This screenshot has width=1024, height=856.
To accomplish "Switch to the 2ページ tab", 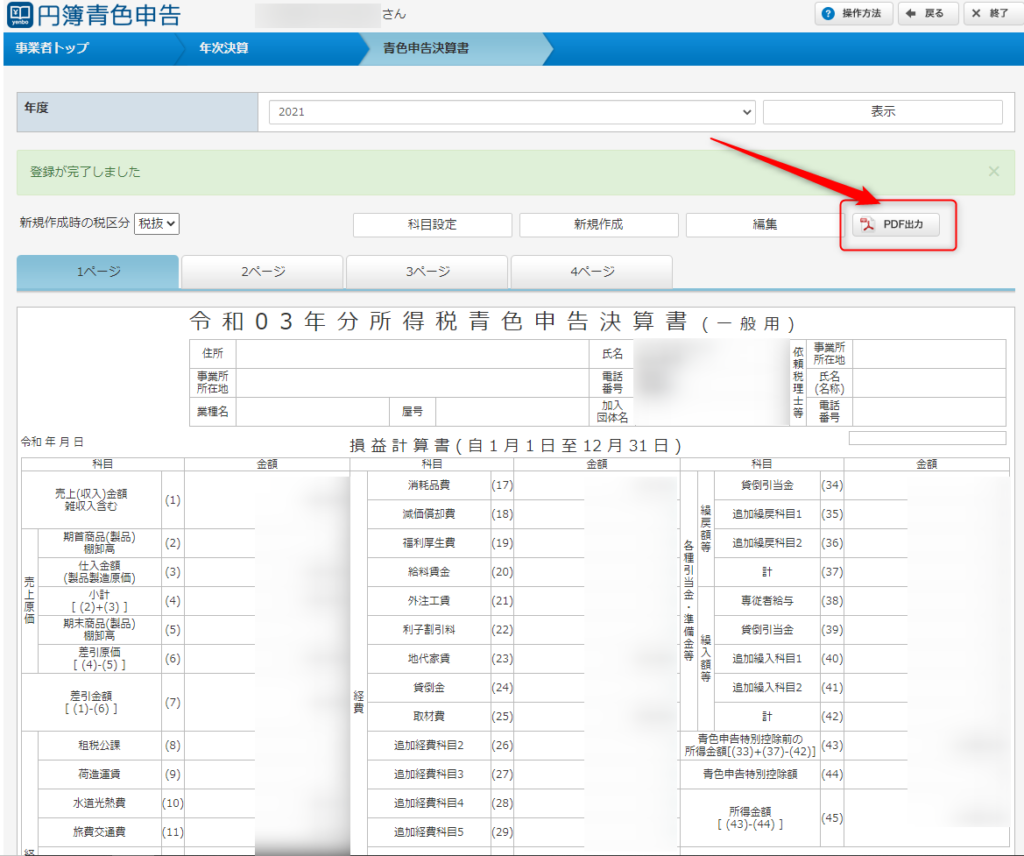I will 262,271.
